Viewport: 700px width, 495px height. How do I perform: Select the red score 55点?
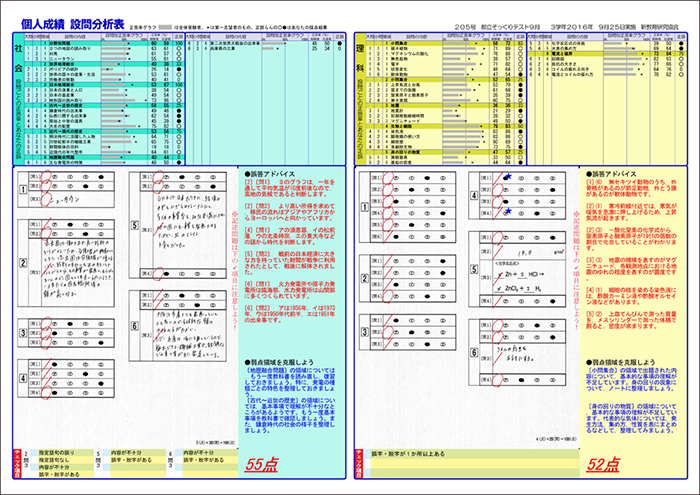tap(261, 464)
